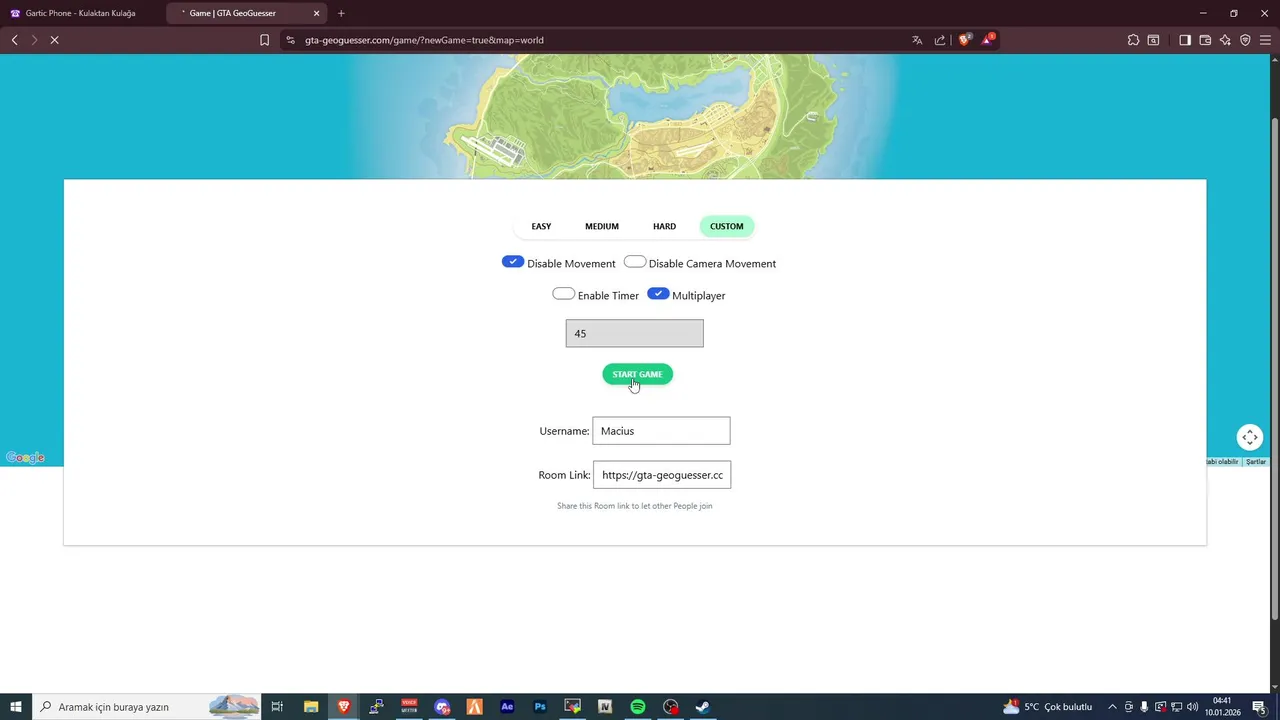Click the browser back arrow
The image size is (1280, 720).
[14, 40]
